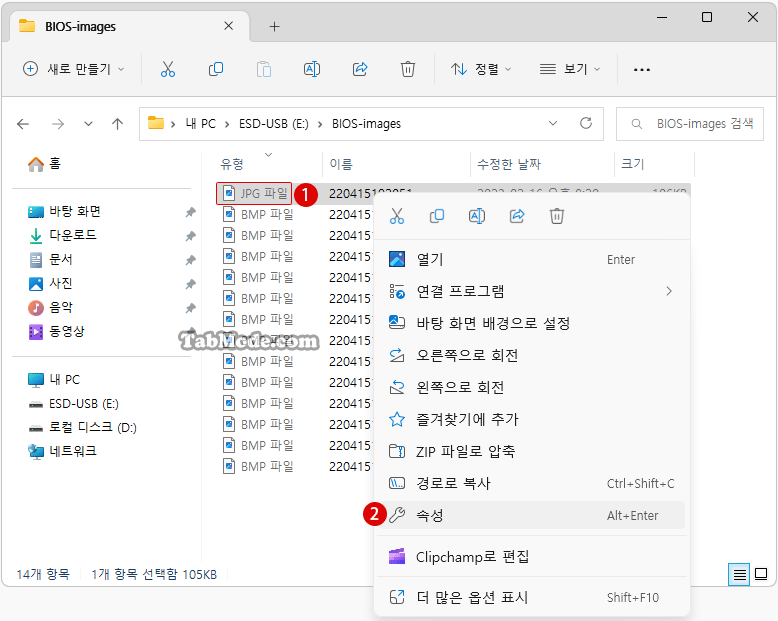Image resolution: width=778 pixels, height=621 pixels.
Task: Select 오른쪽으로 회전 in the context menu
Action: click(531, 355)
